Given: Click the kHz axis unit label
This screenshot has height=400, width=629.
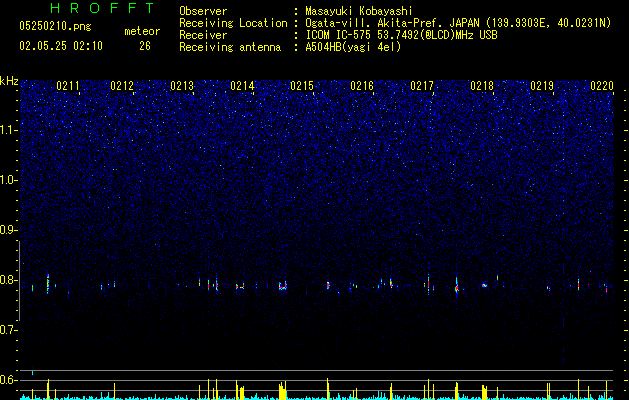Looking at the screenshot, I should click(x=9, y=81).
